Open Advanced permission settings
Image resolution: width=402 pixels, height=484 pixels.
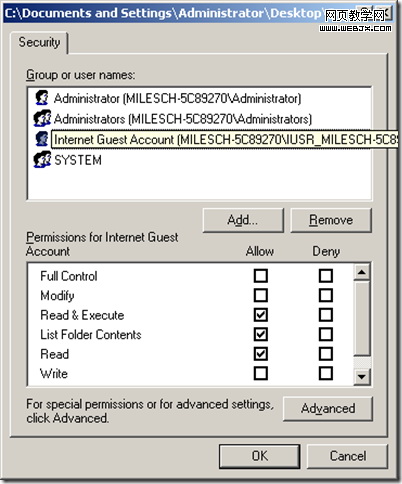click(328, 409)
